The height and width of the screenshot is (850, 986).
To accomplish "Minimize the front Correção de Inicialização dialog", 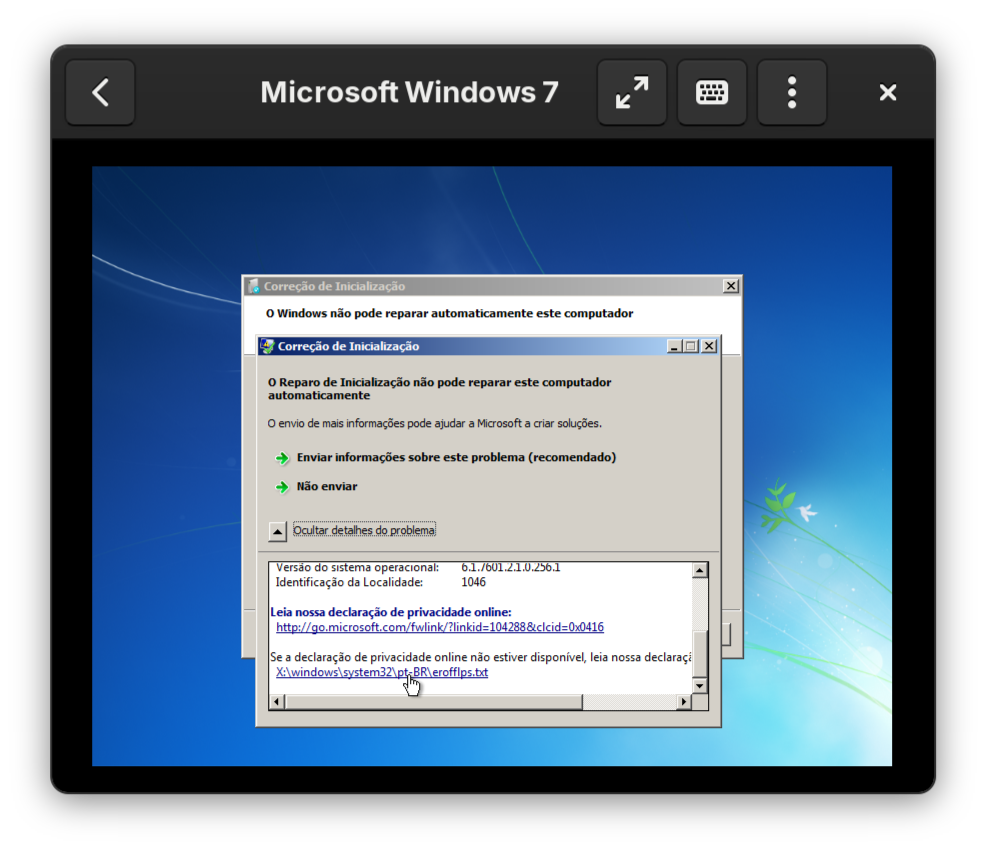I will [x=674, y=346].
